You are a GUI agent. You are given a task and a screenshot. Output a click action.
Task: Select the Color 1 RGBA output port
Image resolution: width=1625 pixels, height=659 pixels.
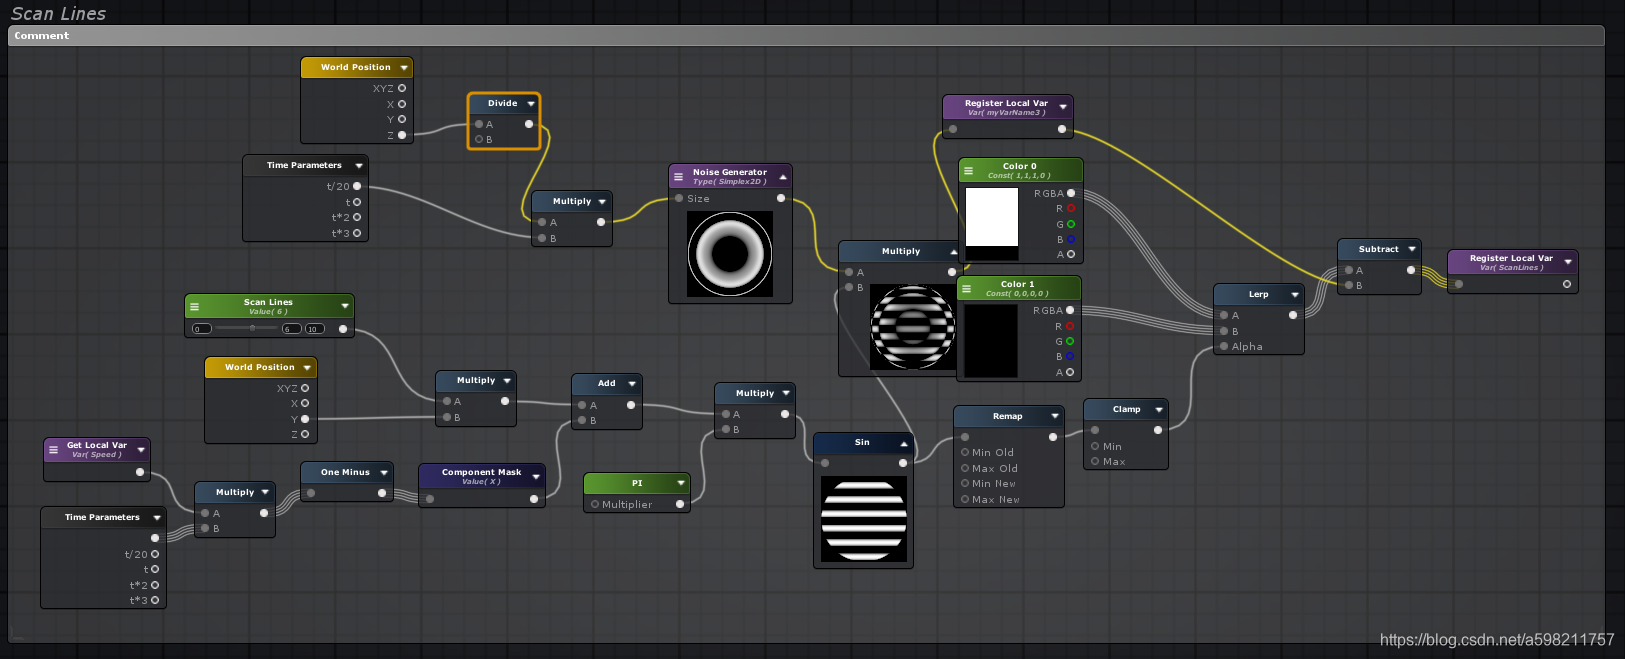[1070, 310]
